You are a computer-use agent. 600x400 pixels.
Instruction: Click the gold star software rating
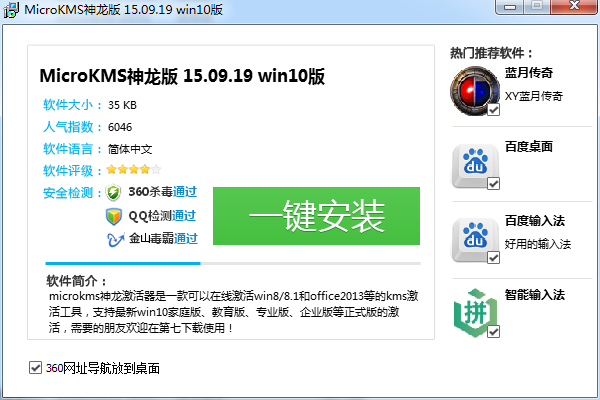[x=134, y=169]
